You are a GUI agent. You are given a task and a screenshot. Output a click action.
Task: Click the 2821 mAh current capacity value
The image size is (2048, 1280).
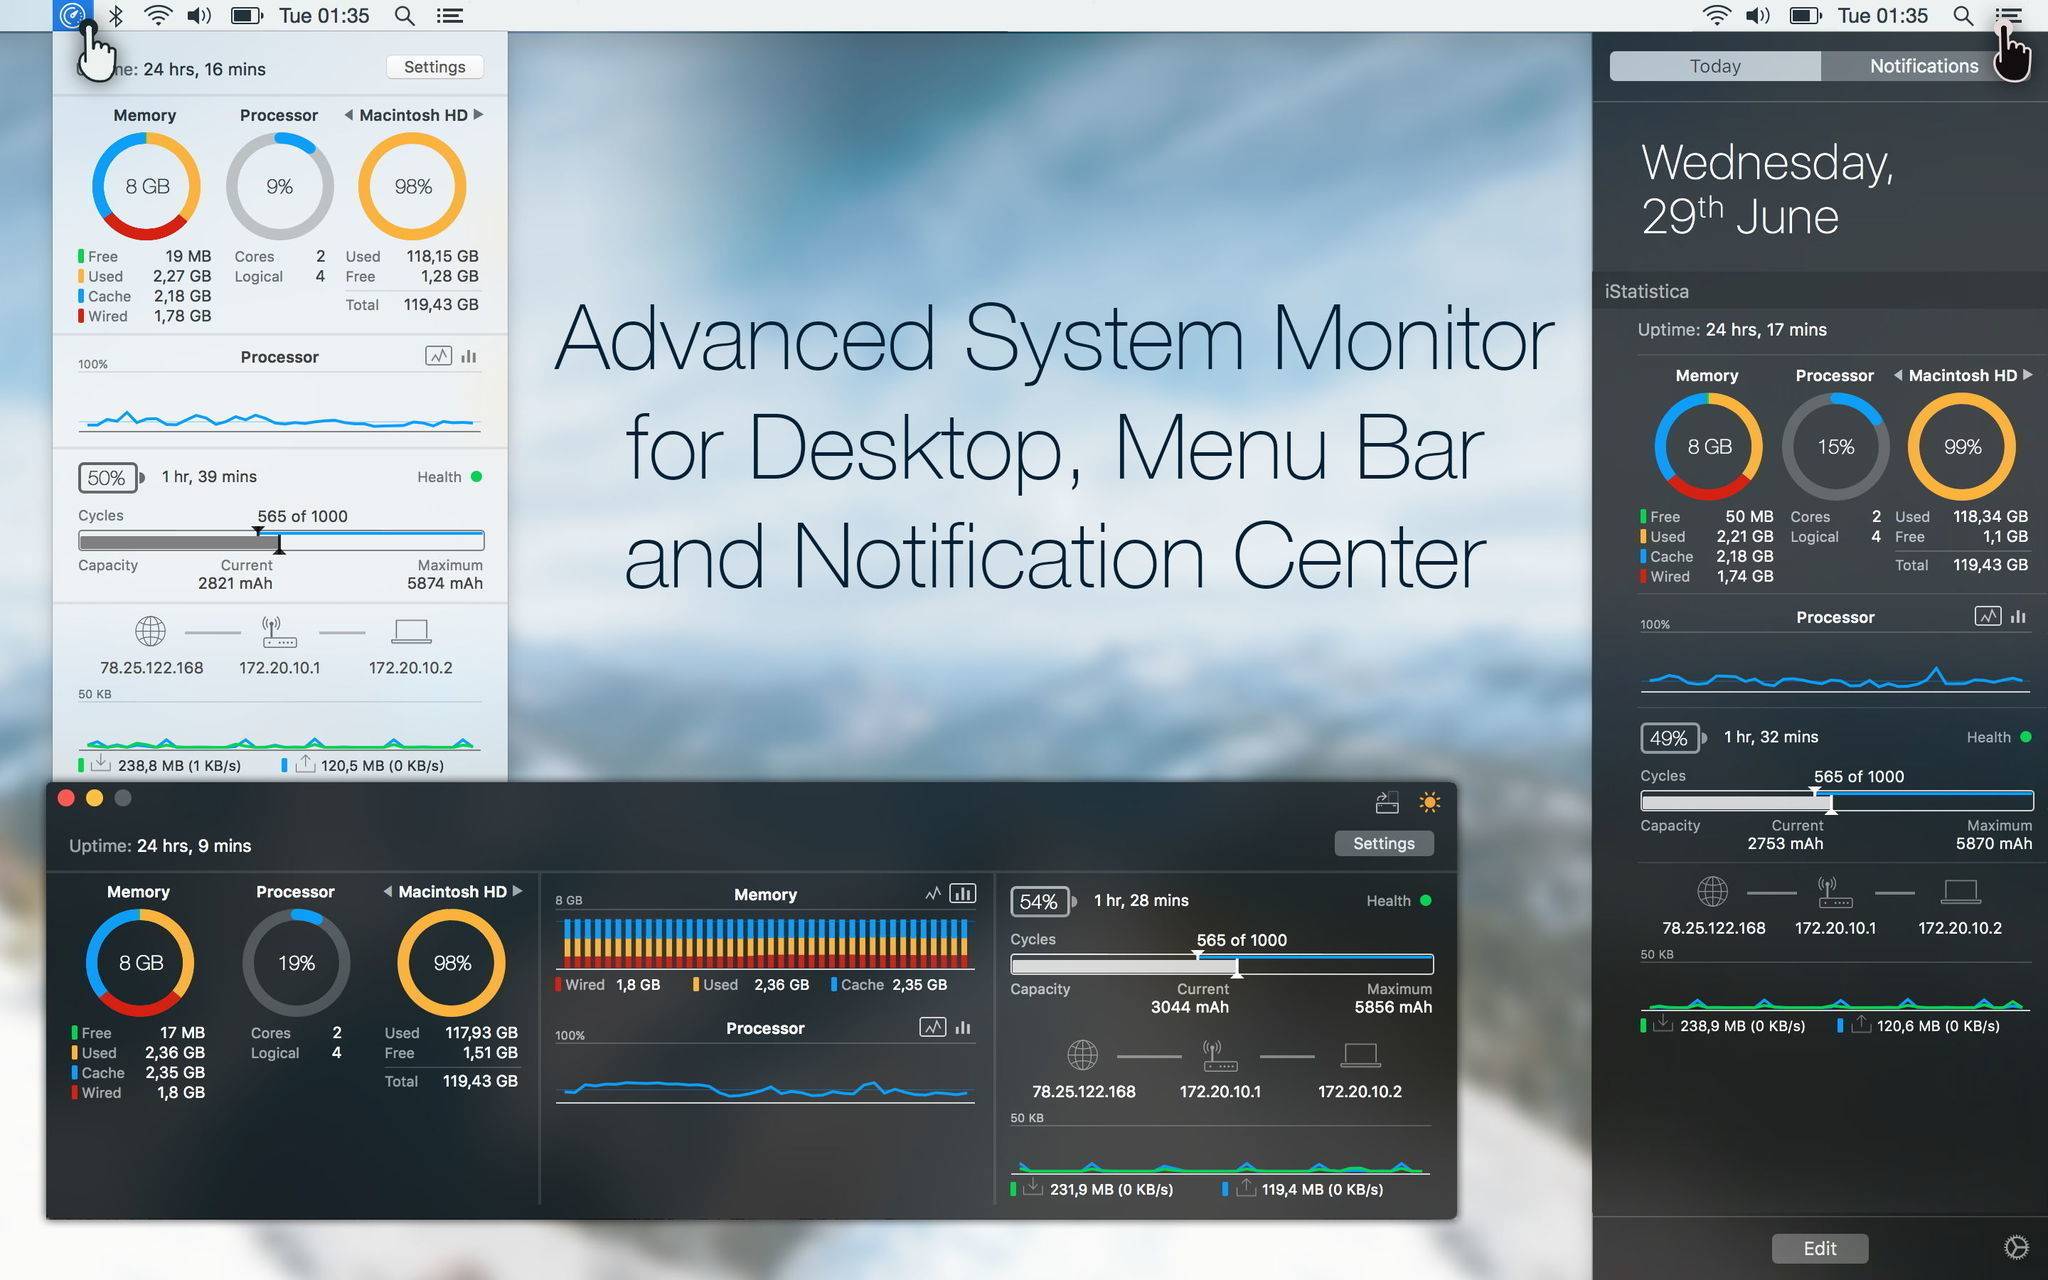coord(235,583)
